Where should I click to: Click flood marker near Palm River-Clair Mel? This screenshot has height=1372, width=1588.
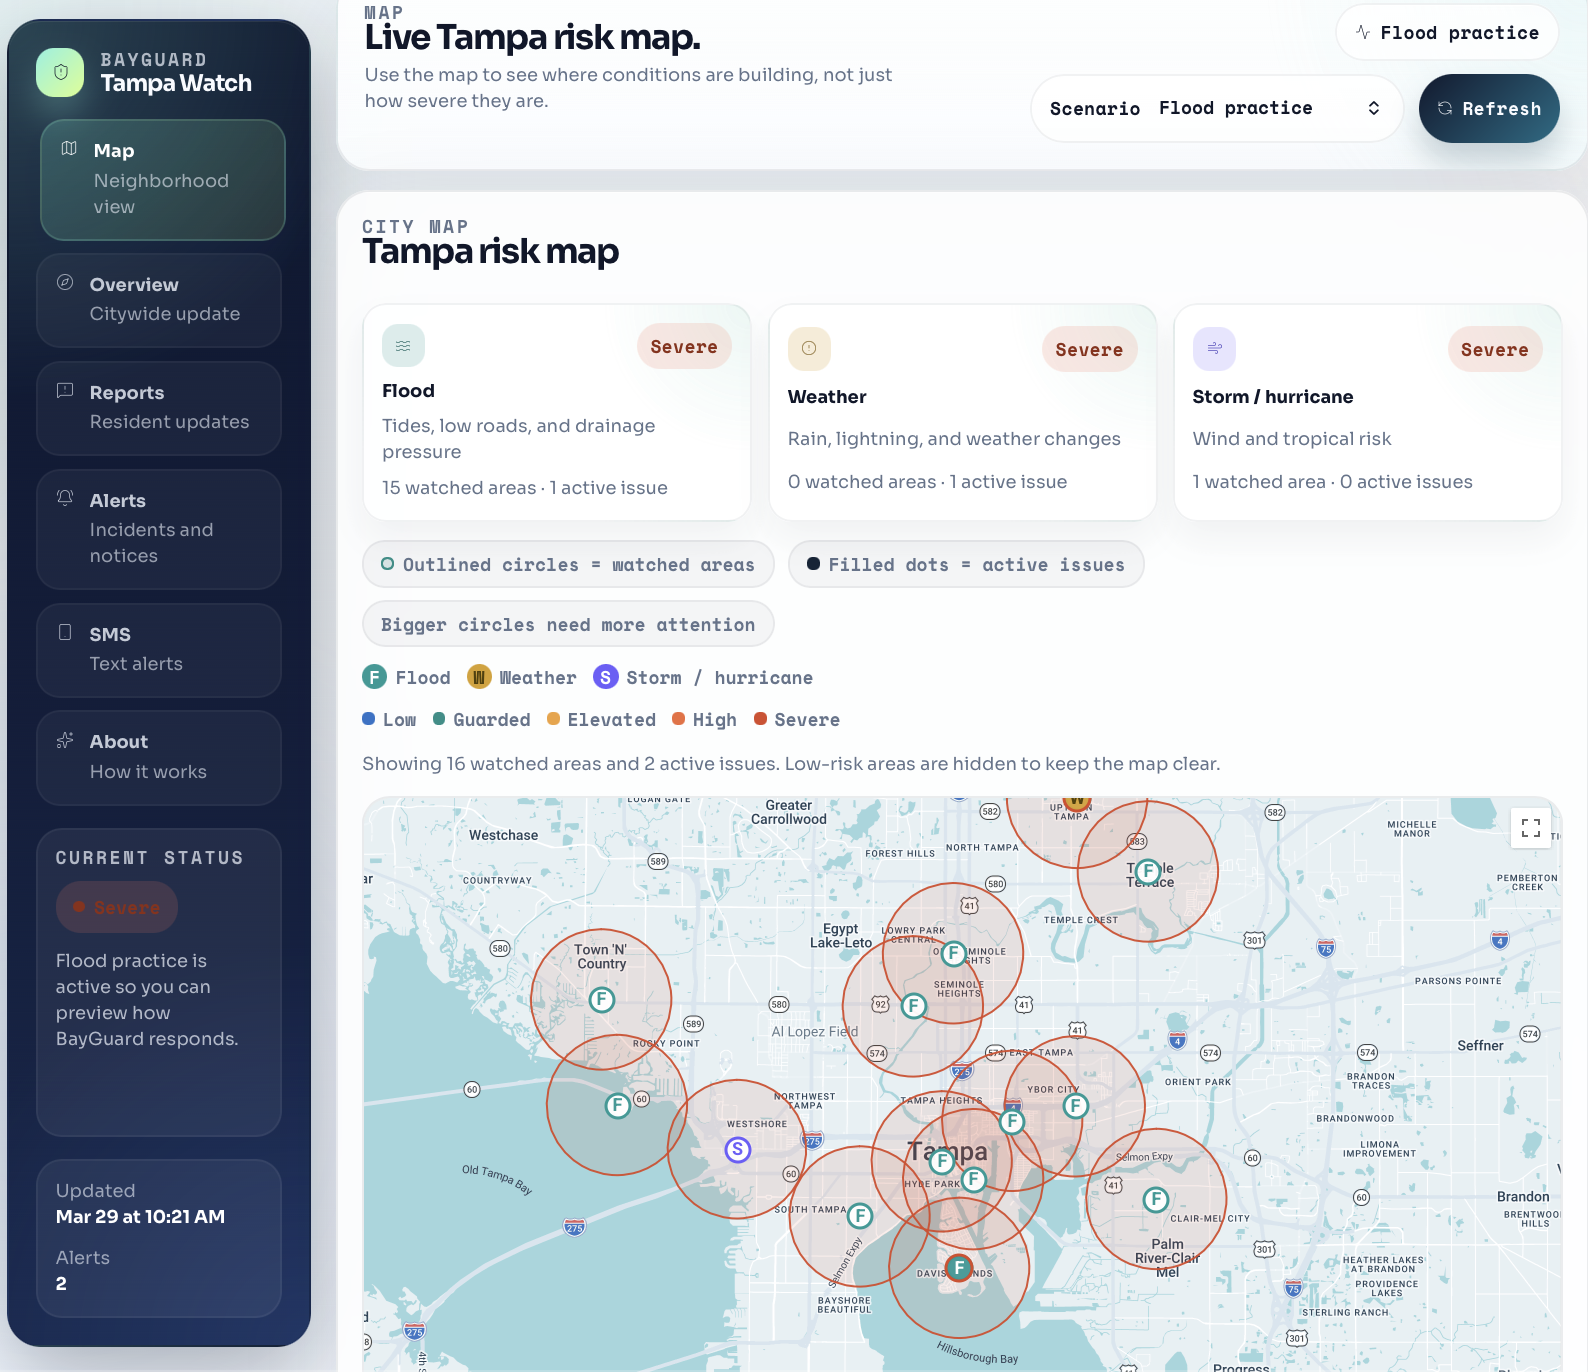coord(1156,1199)
